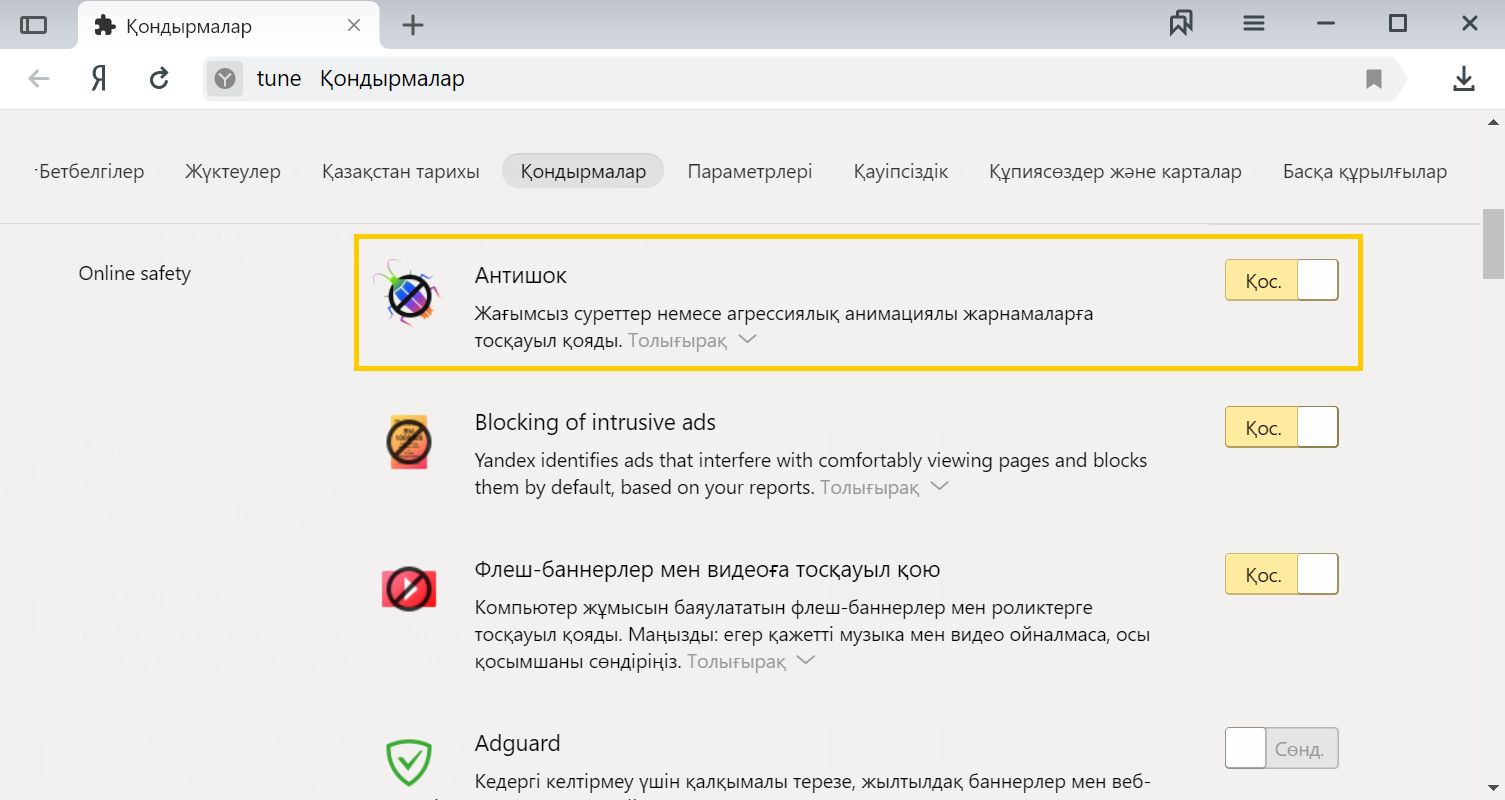Click the Adguard shield icon
Screen dimensions: 1505x800
[x=408, y=763]
